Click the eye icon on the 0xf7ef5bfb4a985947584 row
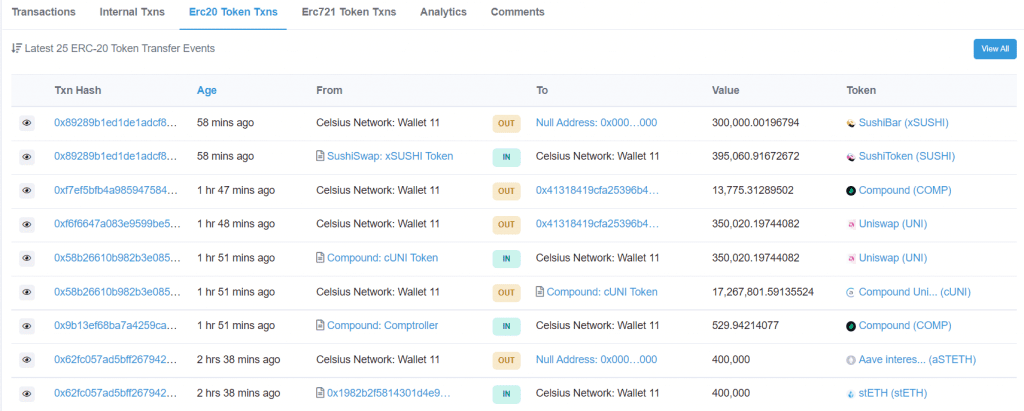The height and width of the screenshot is (411, 1024). (27, 191)
